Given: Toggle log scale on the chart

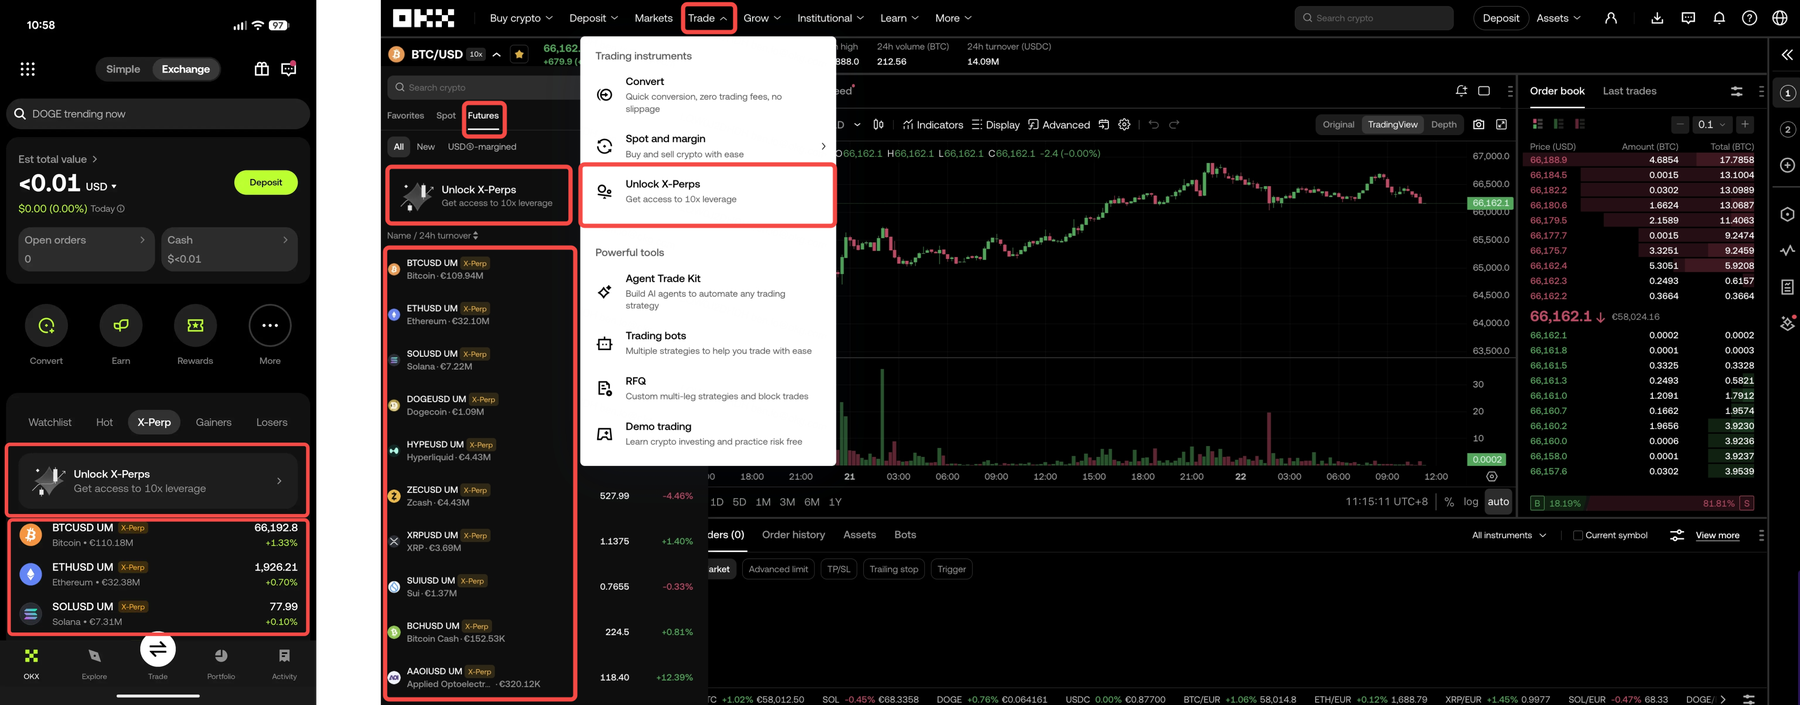Looking at the screenshot, I should coord(1471,502).
